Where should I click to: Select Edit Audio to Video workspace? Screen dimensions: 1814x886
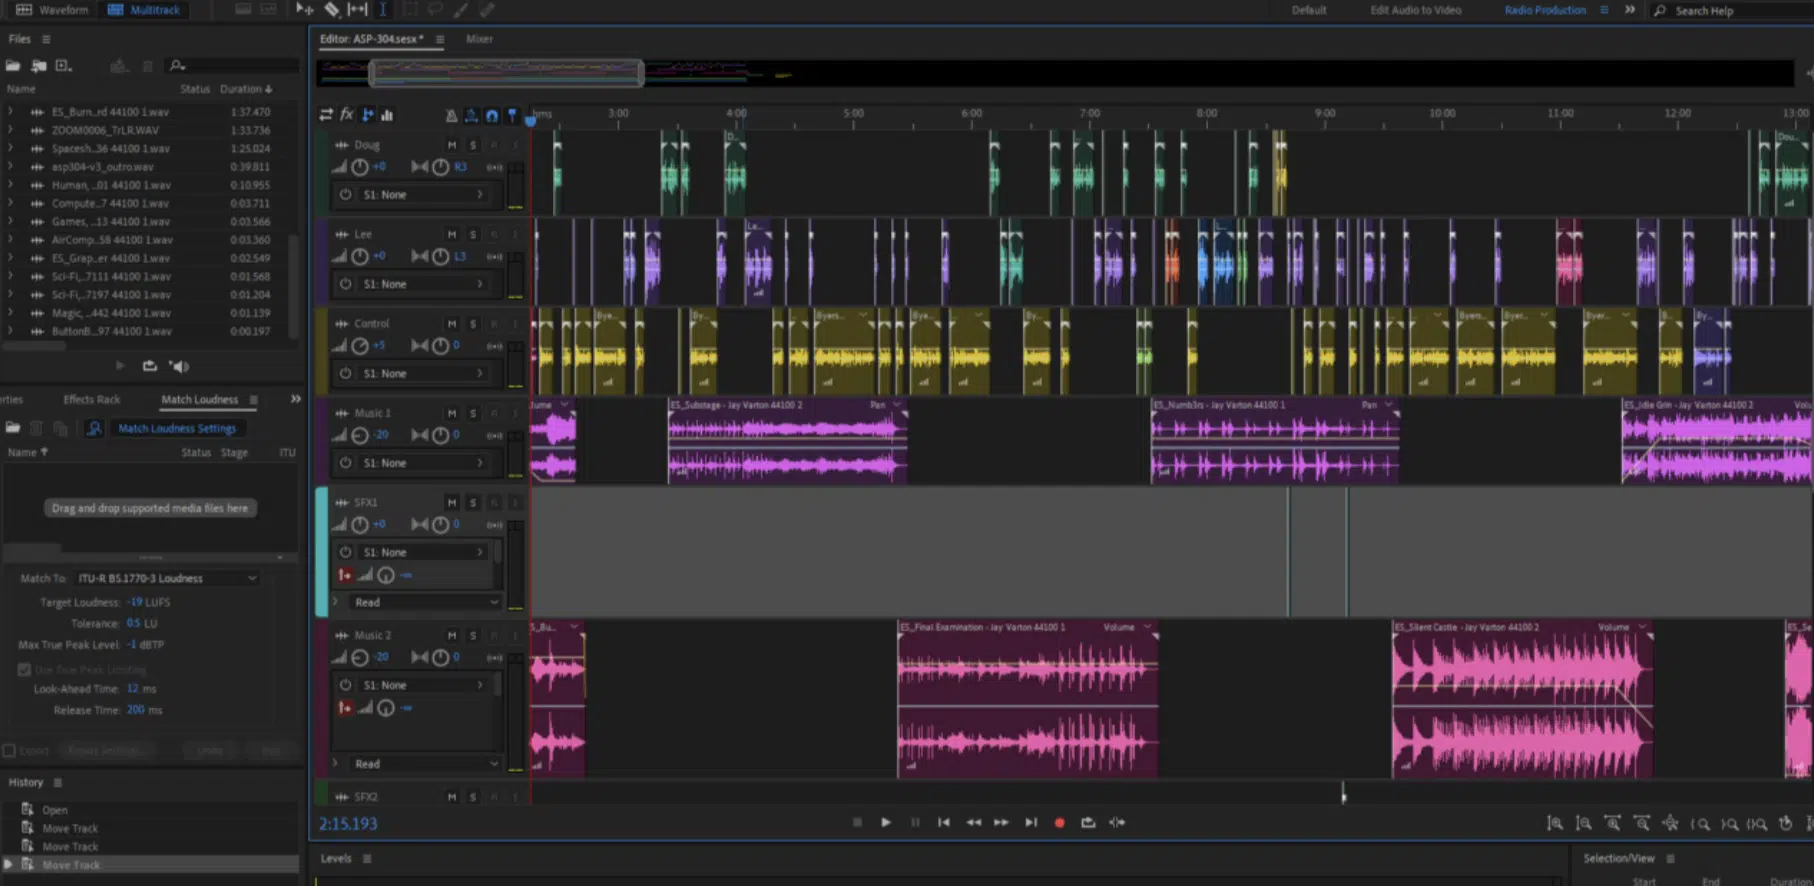coord(1415,10)
